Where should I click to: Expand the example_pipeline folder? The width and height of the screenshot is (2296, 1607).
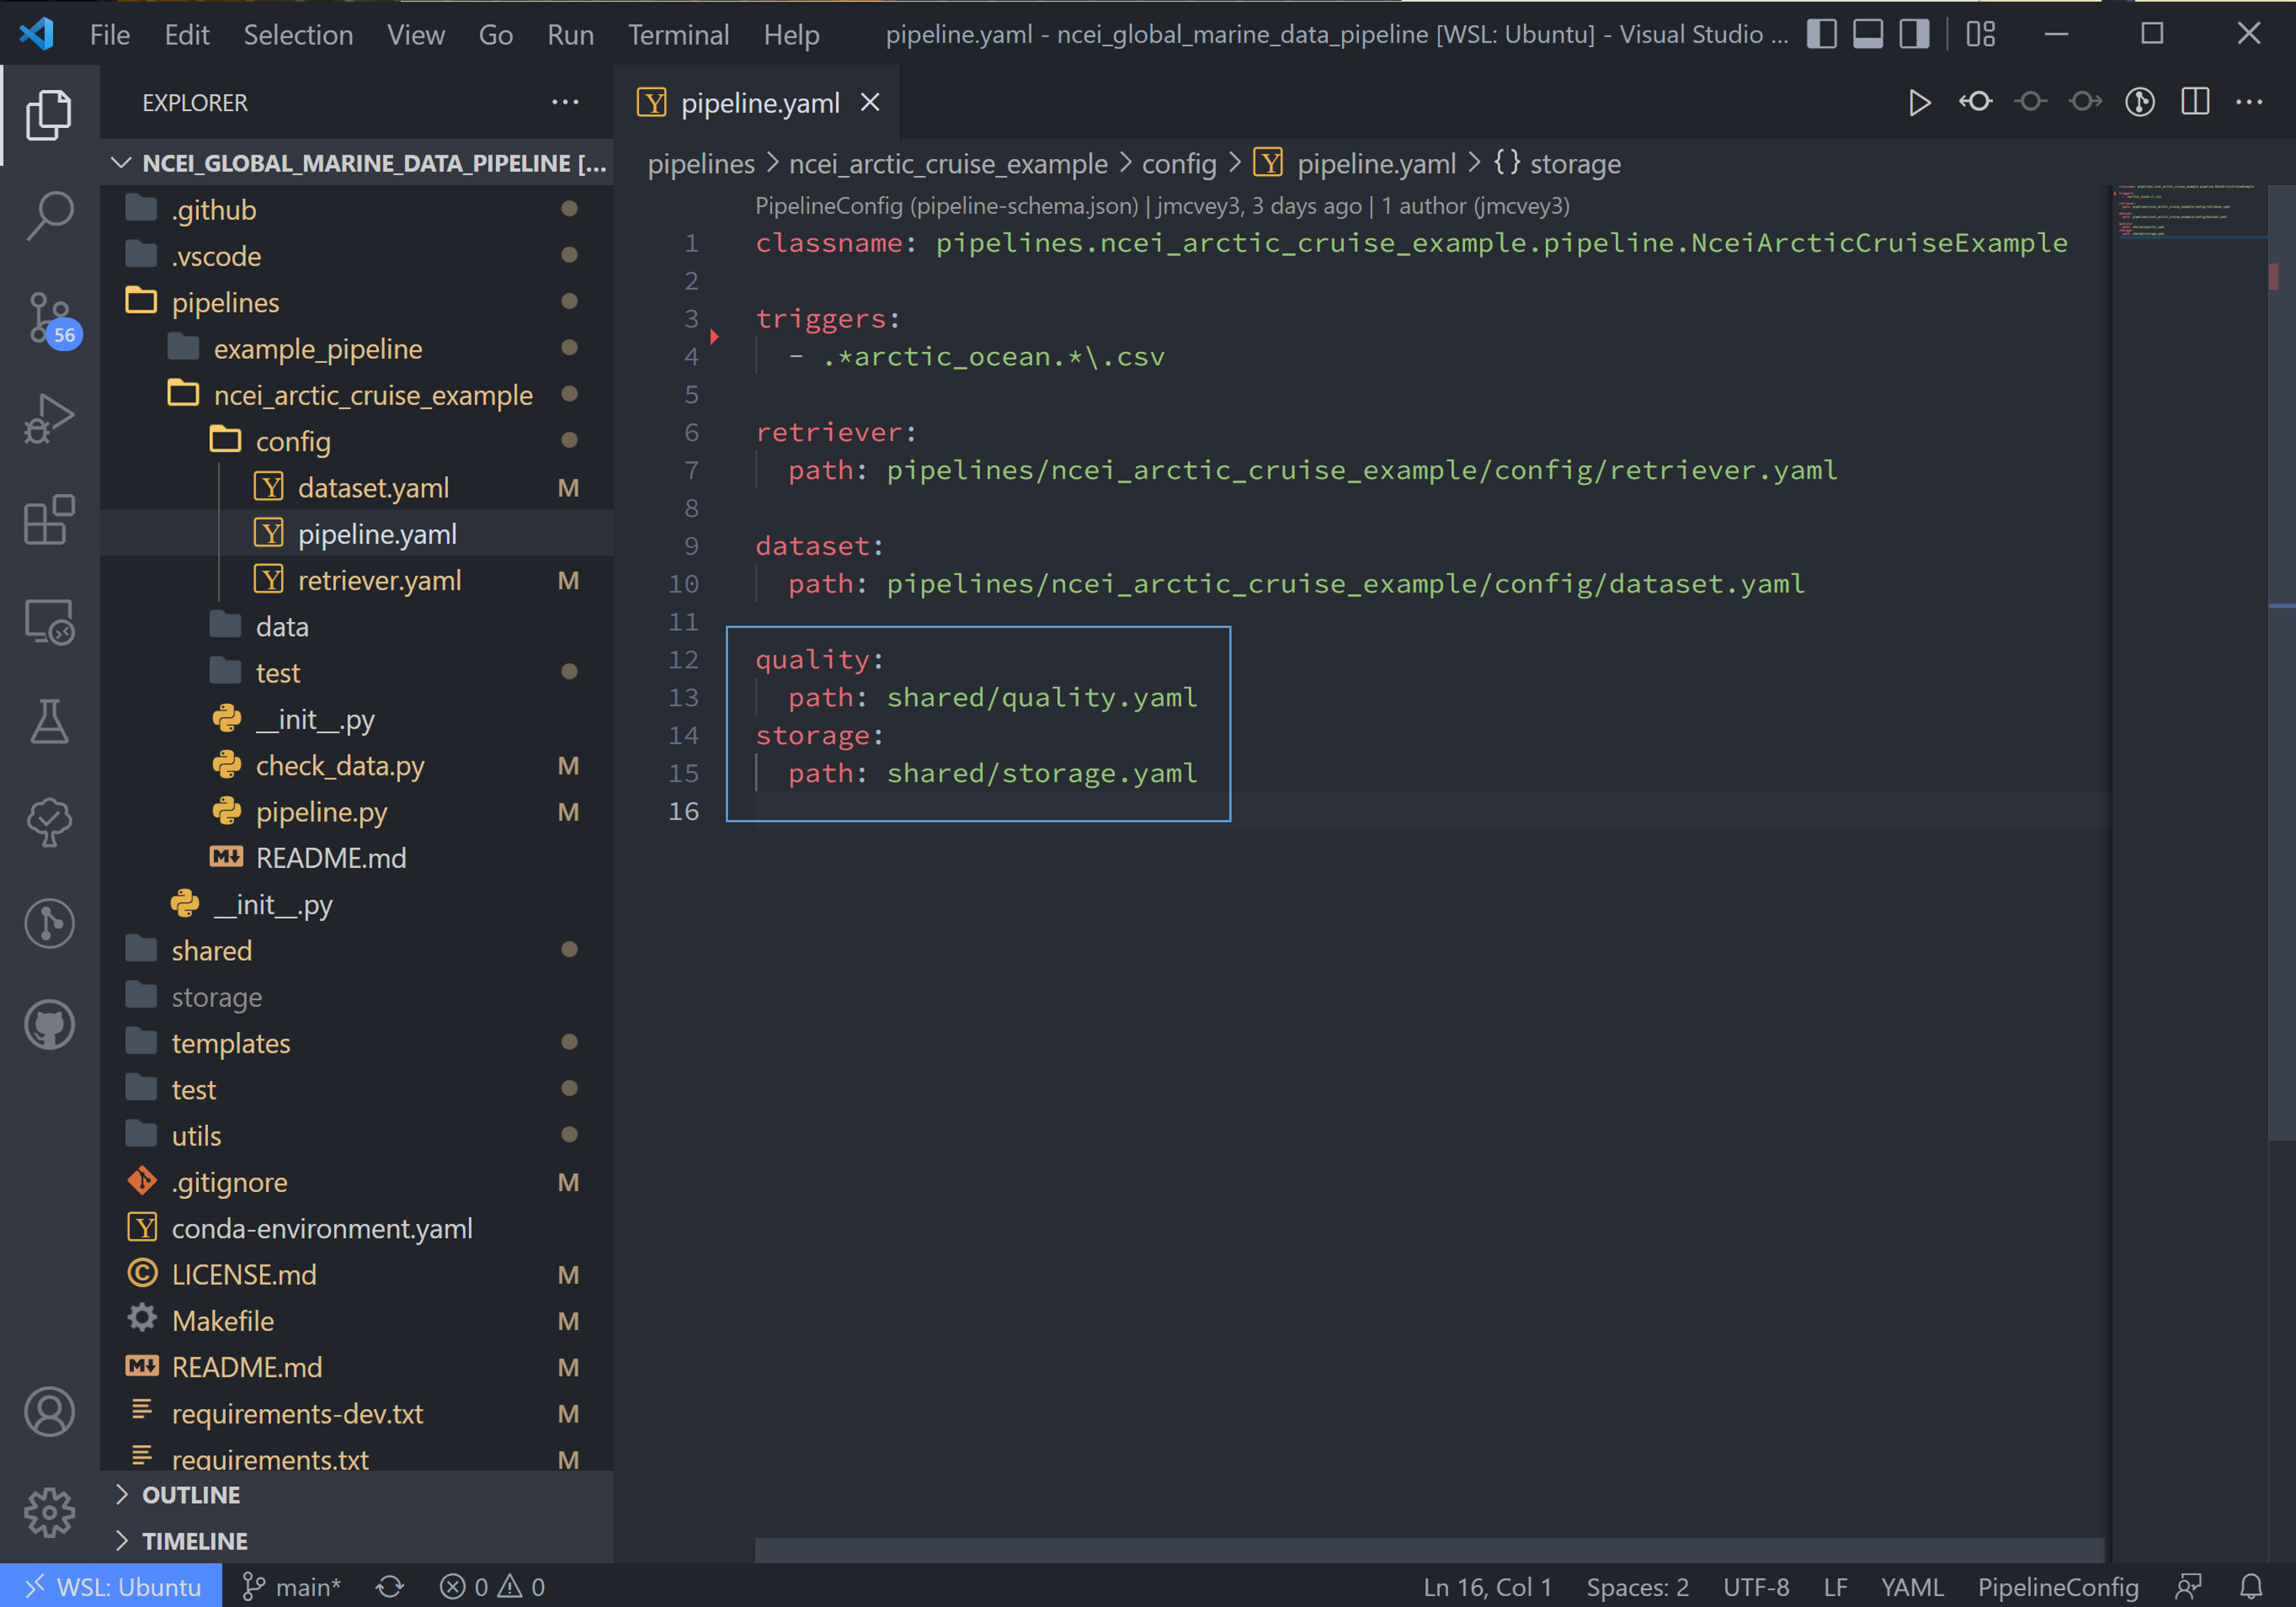357,348
